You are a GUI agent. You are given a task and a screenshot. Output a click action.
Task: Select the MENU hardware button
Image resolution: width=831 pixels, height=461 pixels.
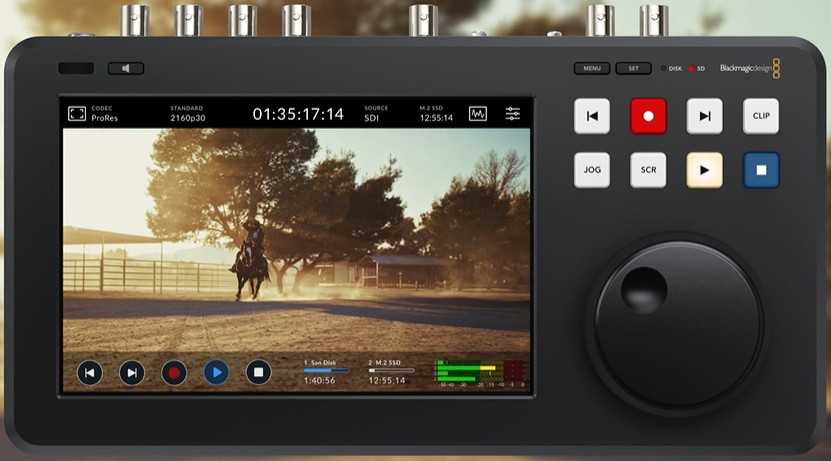coord(592,68)
